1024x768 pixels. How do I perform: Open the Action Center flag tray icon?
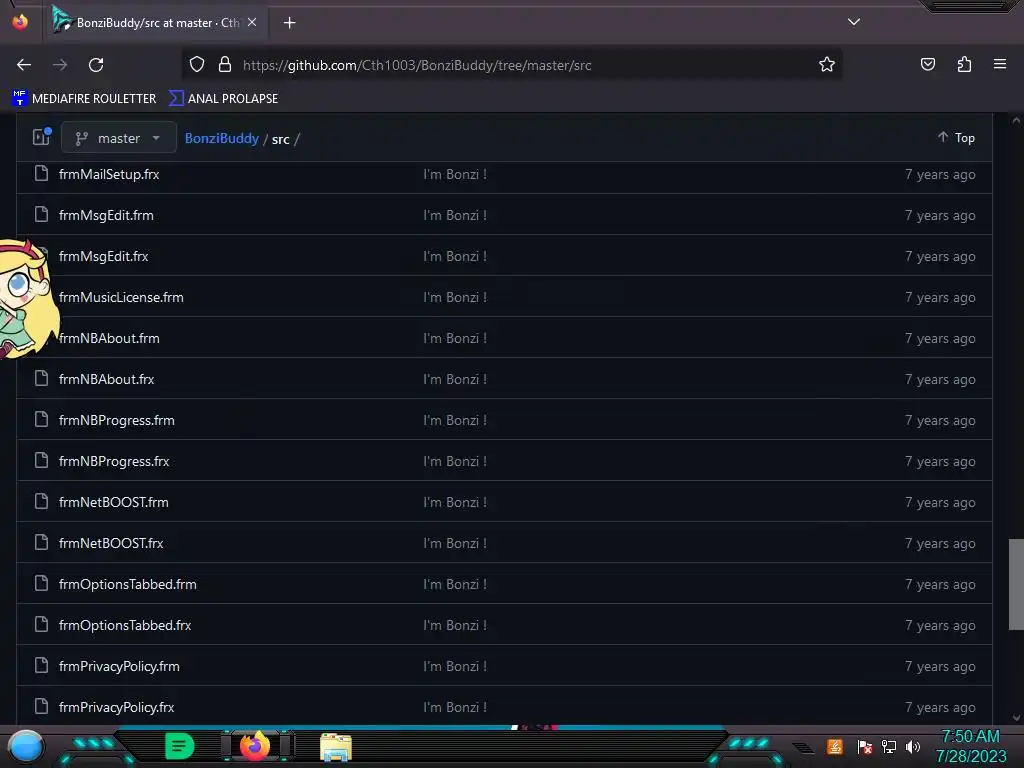(865, 746)
